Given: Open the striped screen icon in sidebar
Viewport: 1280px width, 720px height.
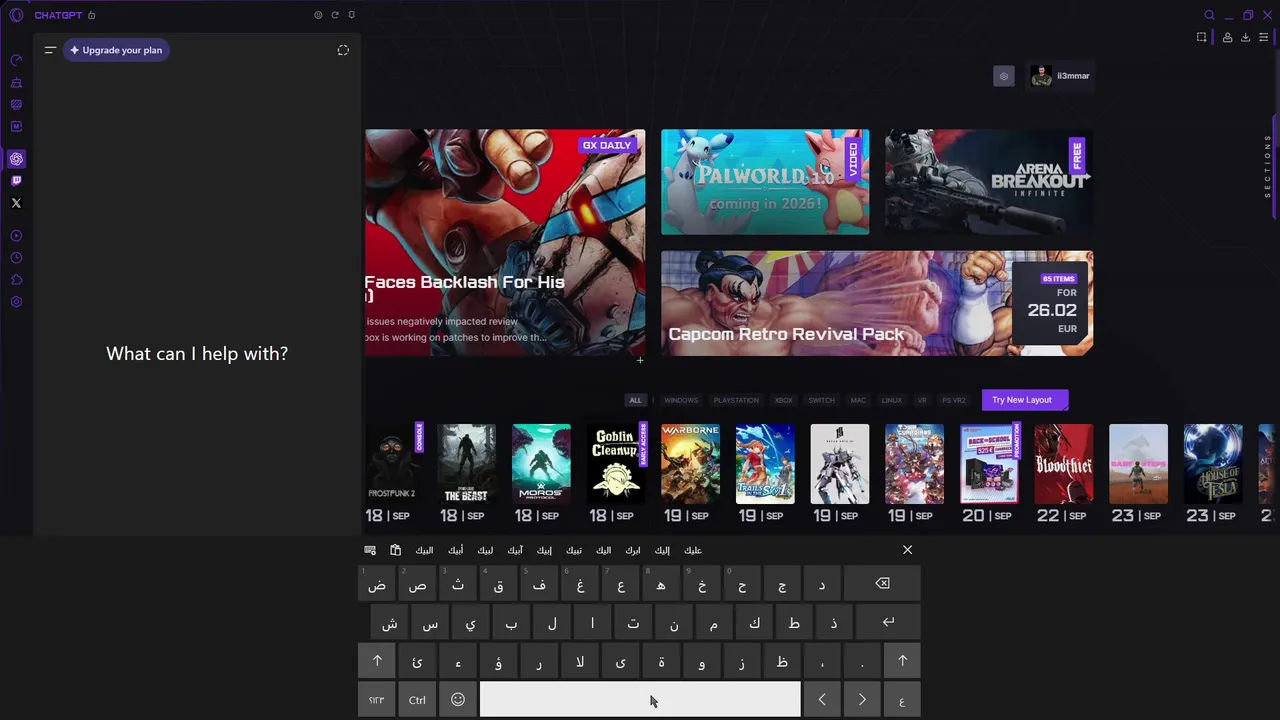Looking at the screenshot, I should coord(16,105).
